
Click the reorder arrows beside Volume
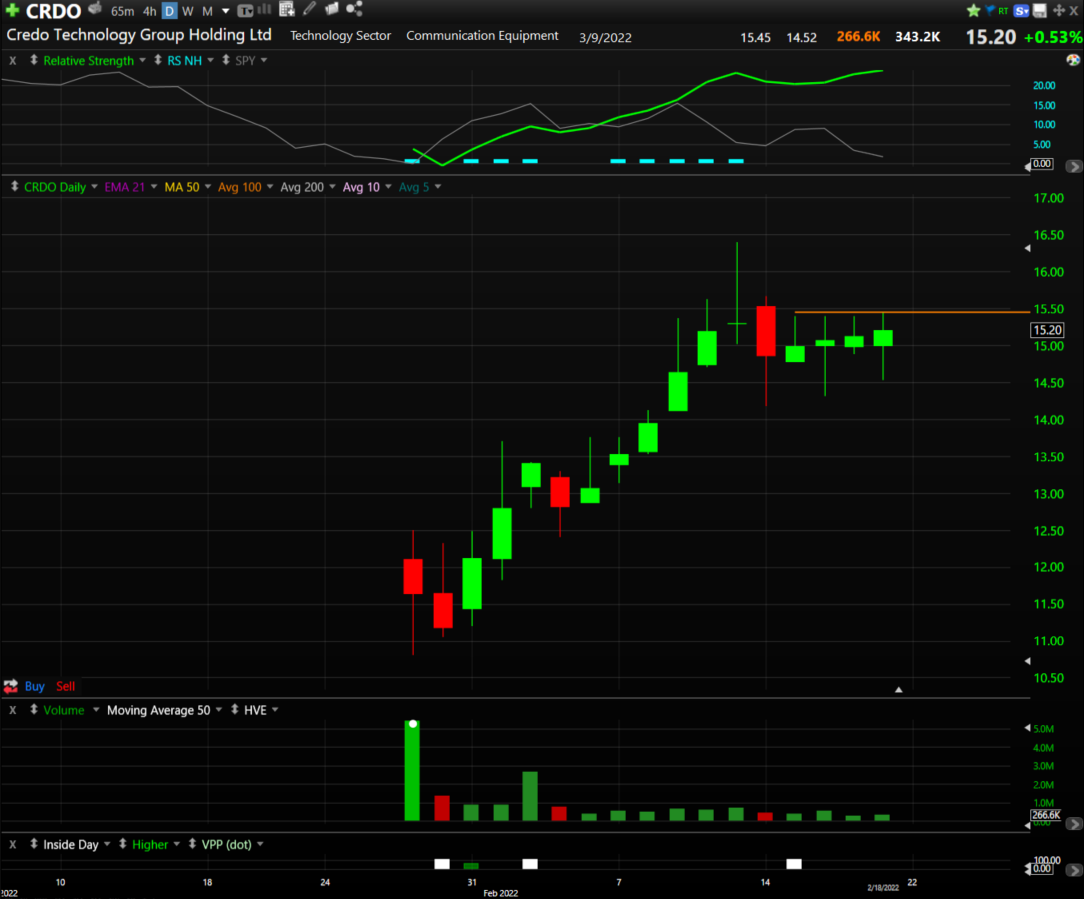[33, 710]
